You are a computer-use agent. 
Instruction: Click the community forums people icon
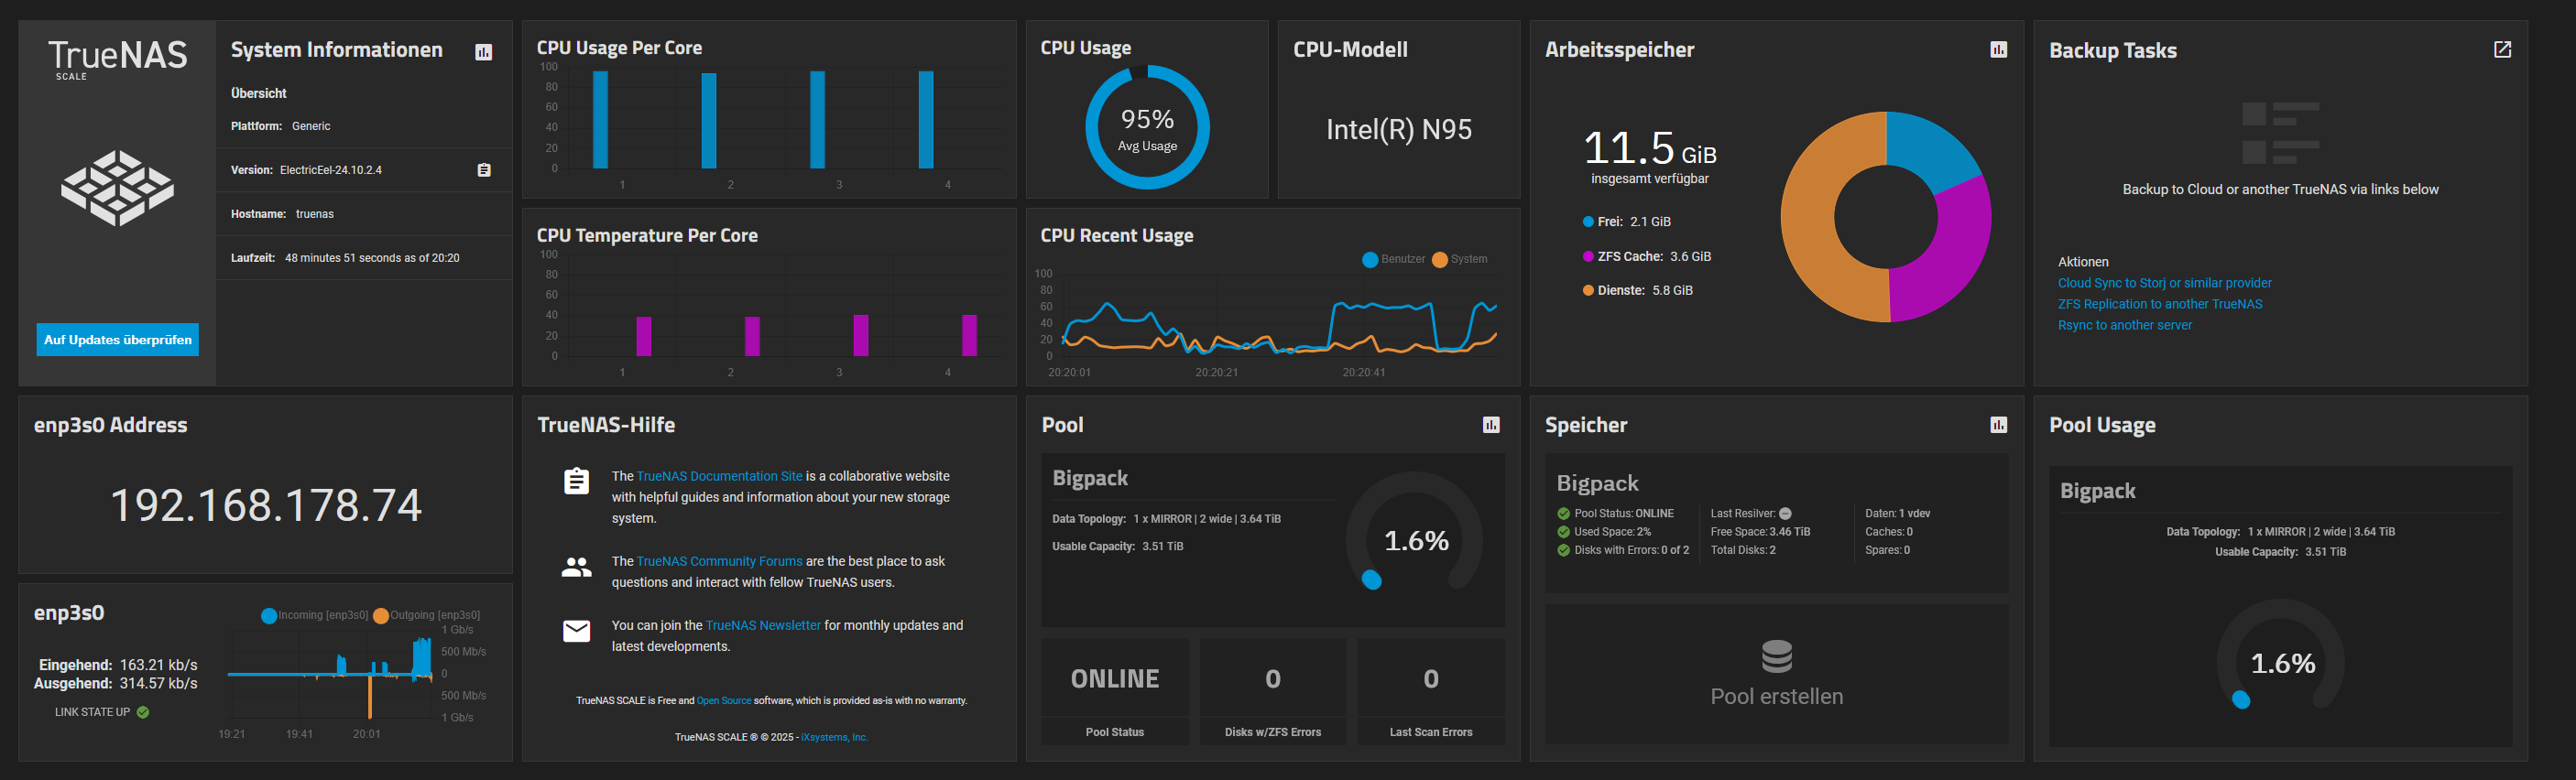[576, 568]
